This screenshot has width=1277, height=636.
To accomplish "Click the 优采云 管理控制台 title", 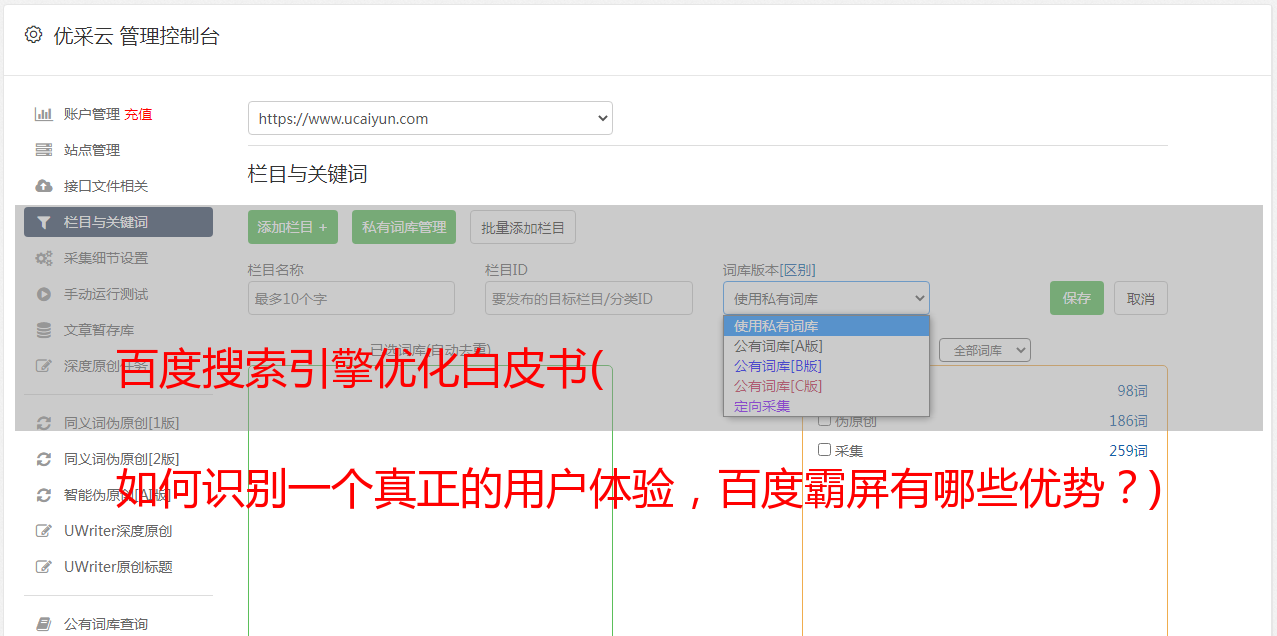I will [x=136, y=36].
